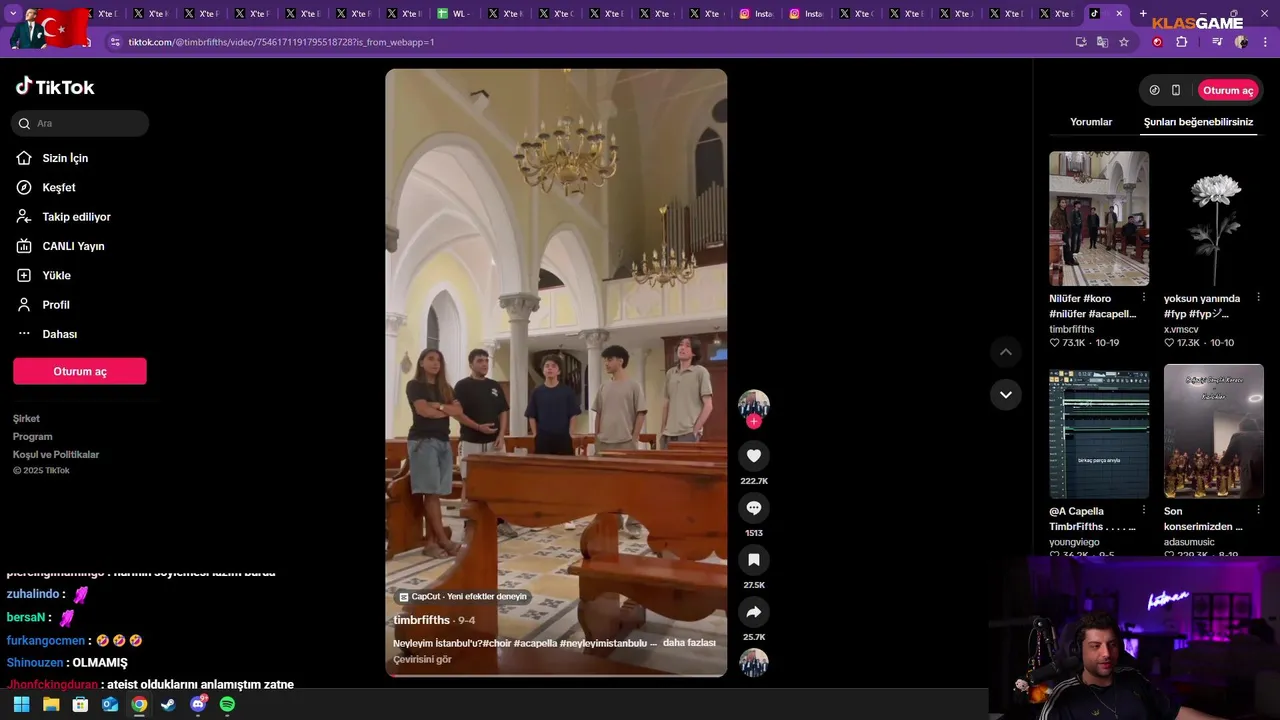Viewport: 1280px width, 720px height.
Task: Open Outlook from the taskbar
Action: coord(110,704)
